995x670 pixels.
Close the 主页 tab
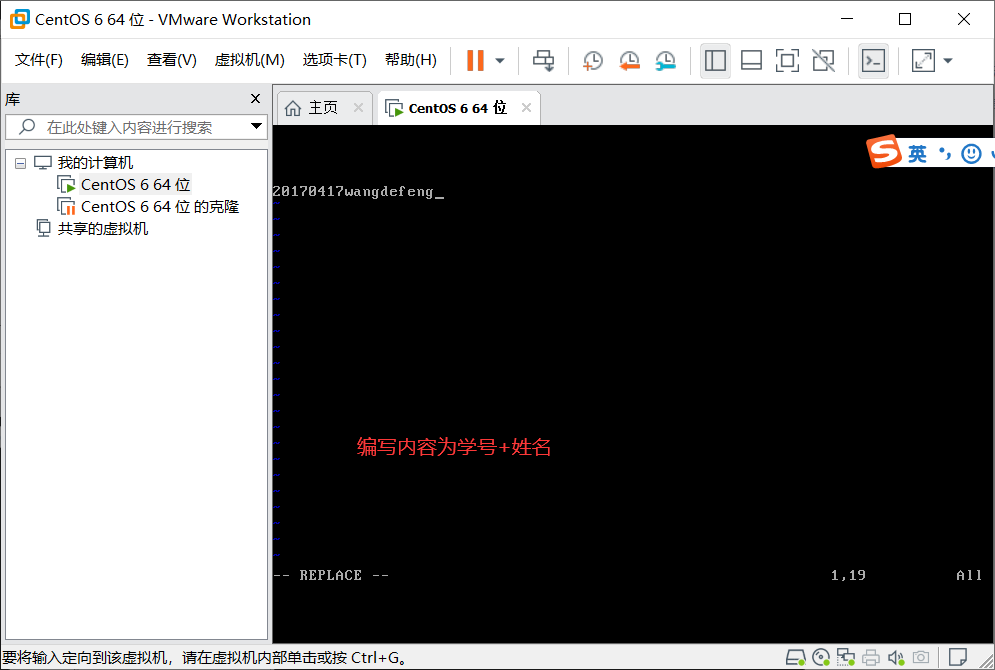(x=359, y=107)
